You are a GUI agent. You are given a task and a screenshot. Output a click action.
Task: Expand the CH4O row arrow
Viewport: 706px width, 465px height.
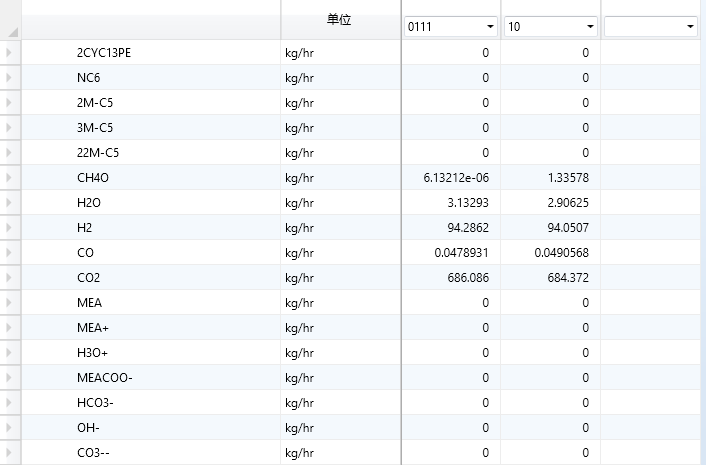point(10,178)
